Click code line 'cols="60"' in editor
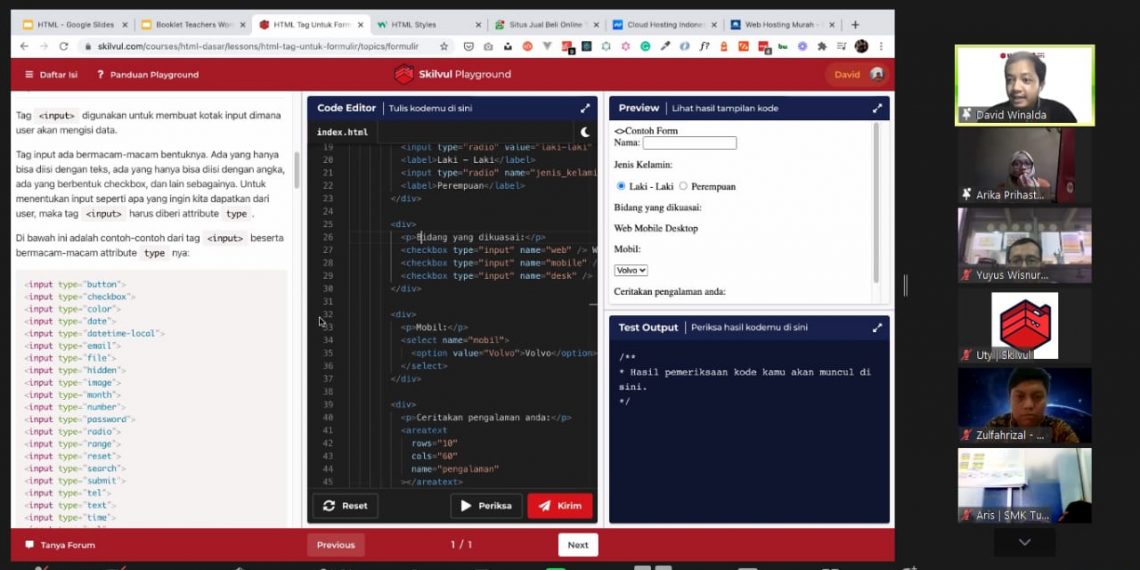 click(x=434, y=456)
